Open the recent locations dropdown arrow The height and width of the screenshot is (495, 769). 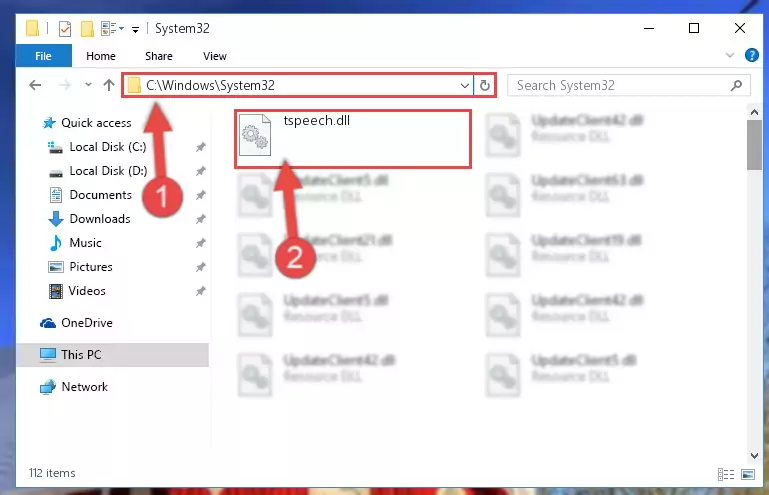(x=88, y=85)
